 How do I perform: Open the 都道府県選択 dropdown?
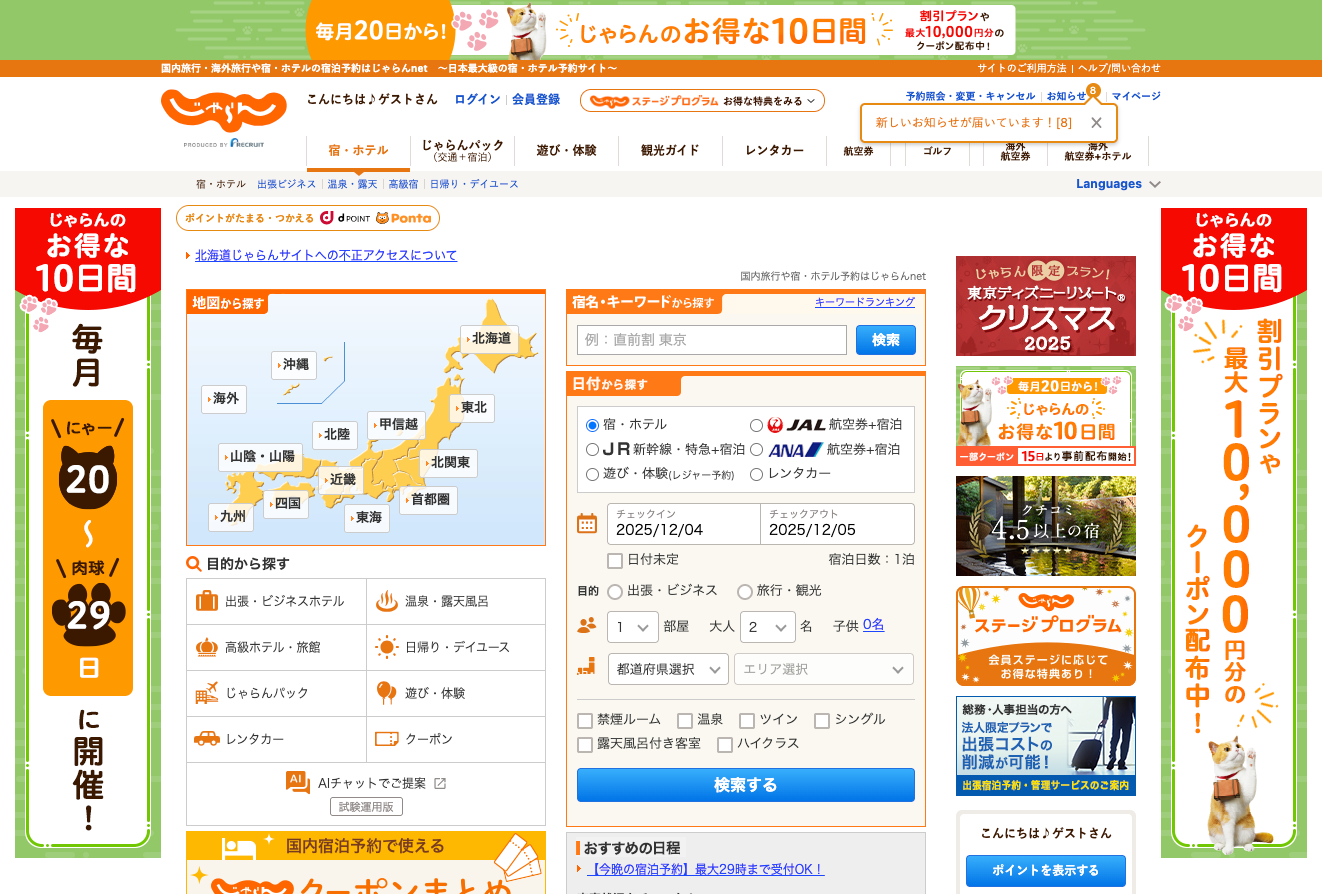(668, 668)
